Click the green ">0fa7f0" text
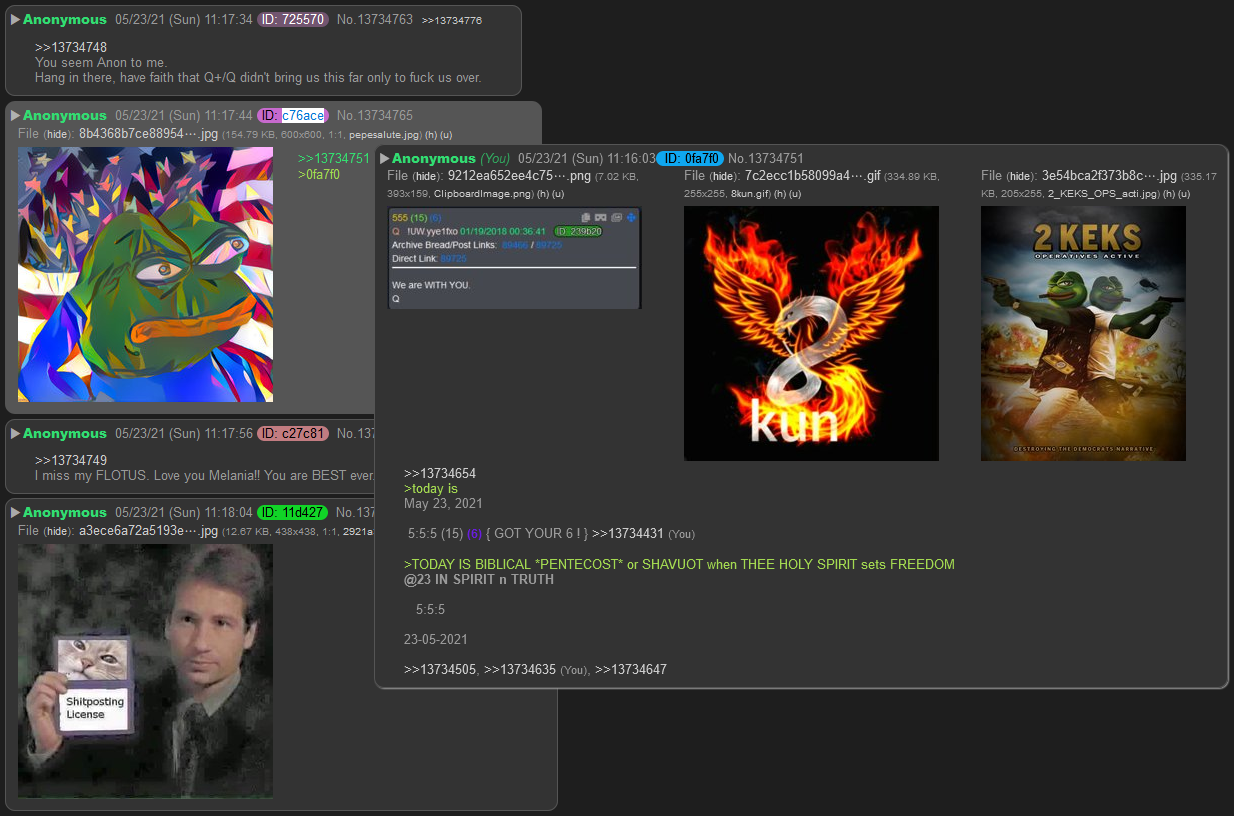 [x=319, y=175]
